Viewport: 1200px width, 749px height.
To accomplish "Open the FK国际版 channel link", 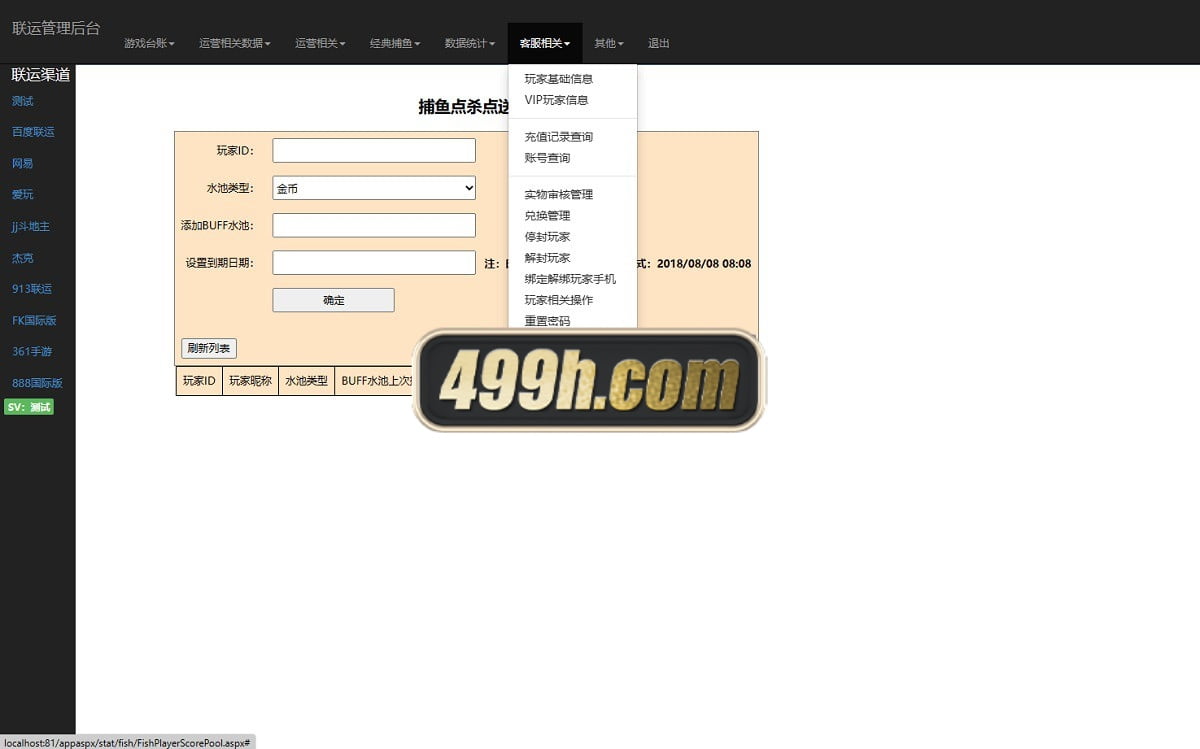I will (x=34, y=321).
